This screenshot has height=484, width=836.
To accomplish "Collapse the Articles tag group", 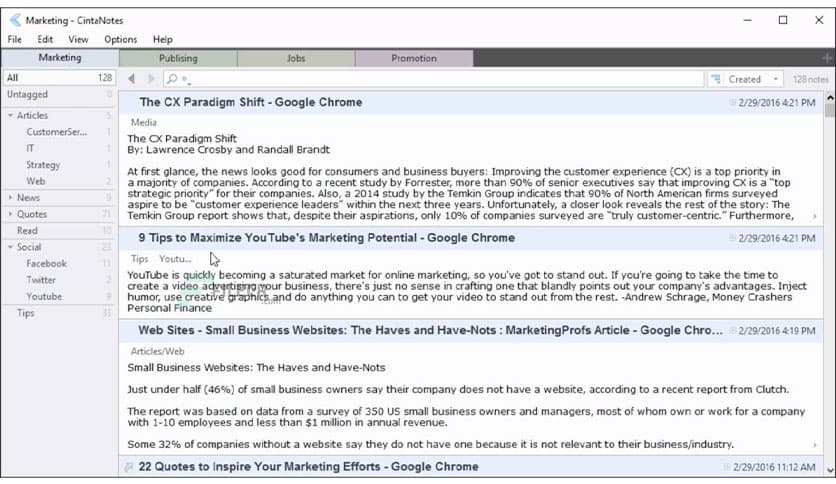I will [9, 116].
